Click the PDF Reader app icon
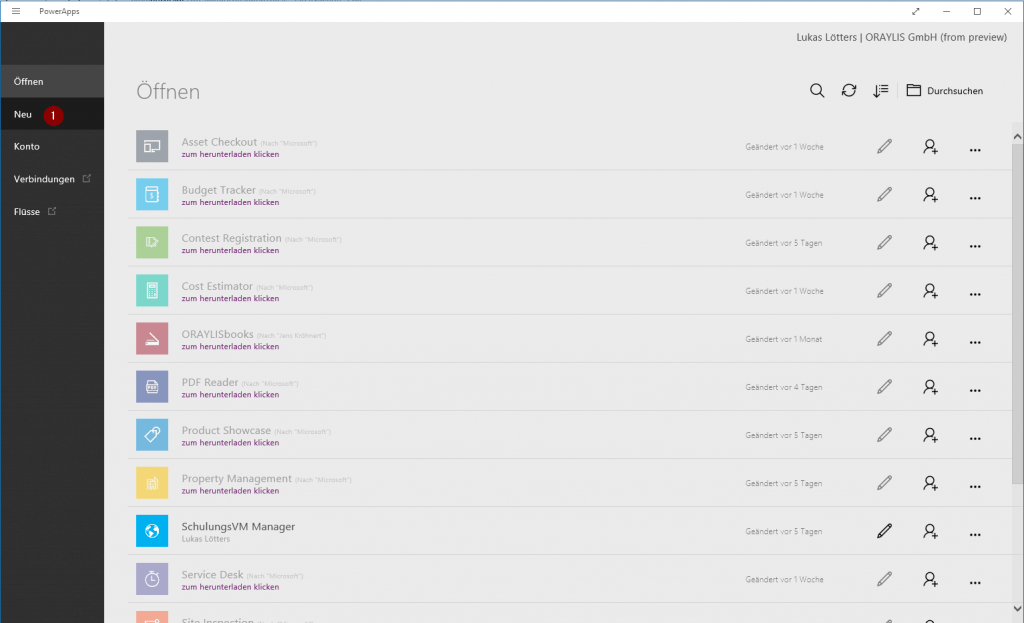The image size is (1024, 623). click(152, 387)
